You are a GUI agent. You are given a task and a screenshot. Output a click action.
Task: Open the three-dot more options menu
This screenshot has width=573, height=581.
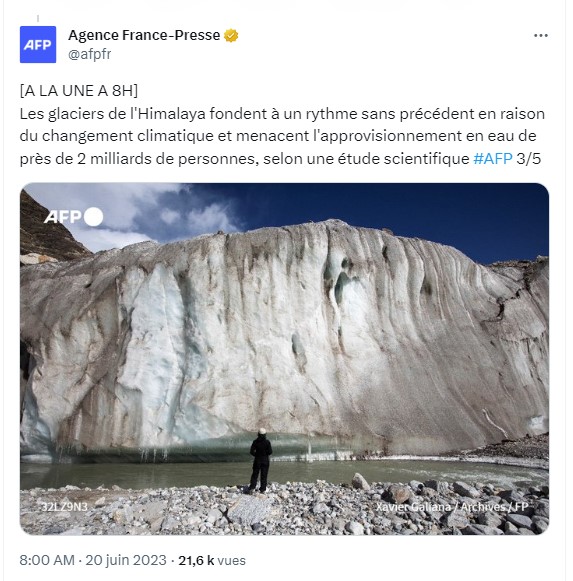point(541,36)
